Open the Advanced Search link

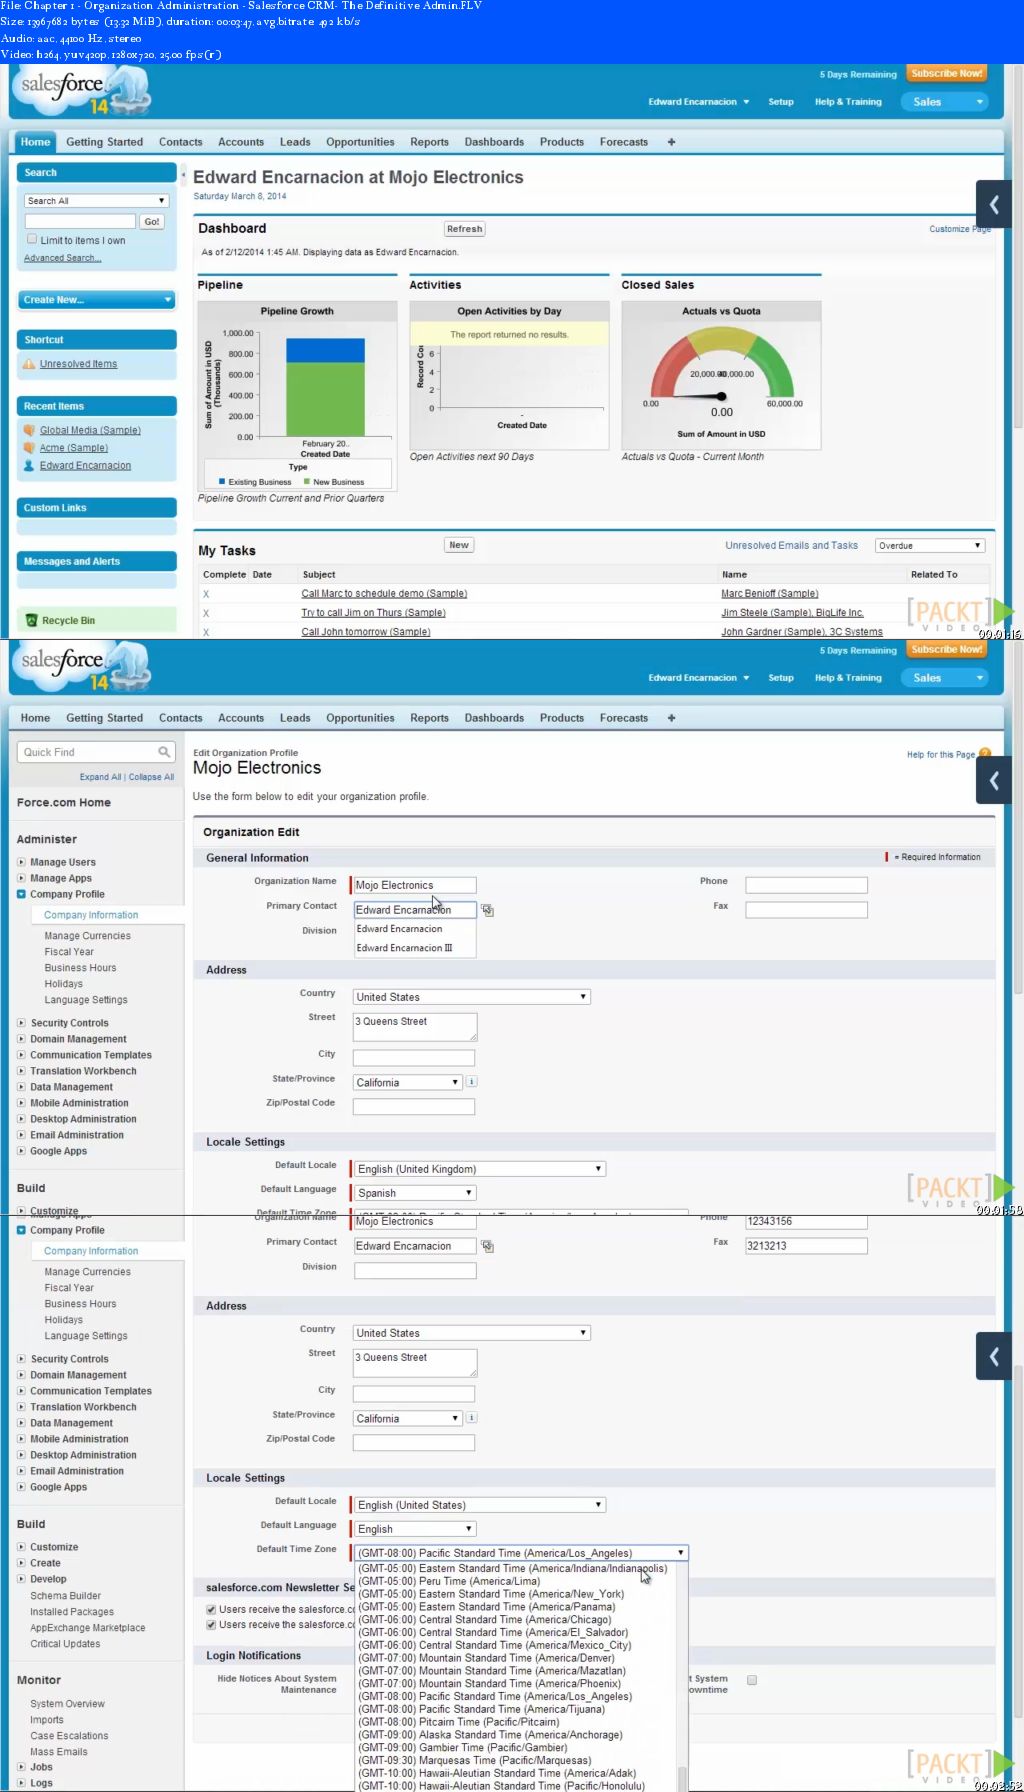[62, 258]
